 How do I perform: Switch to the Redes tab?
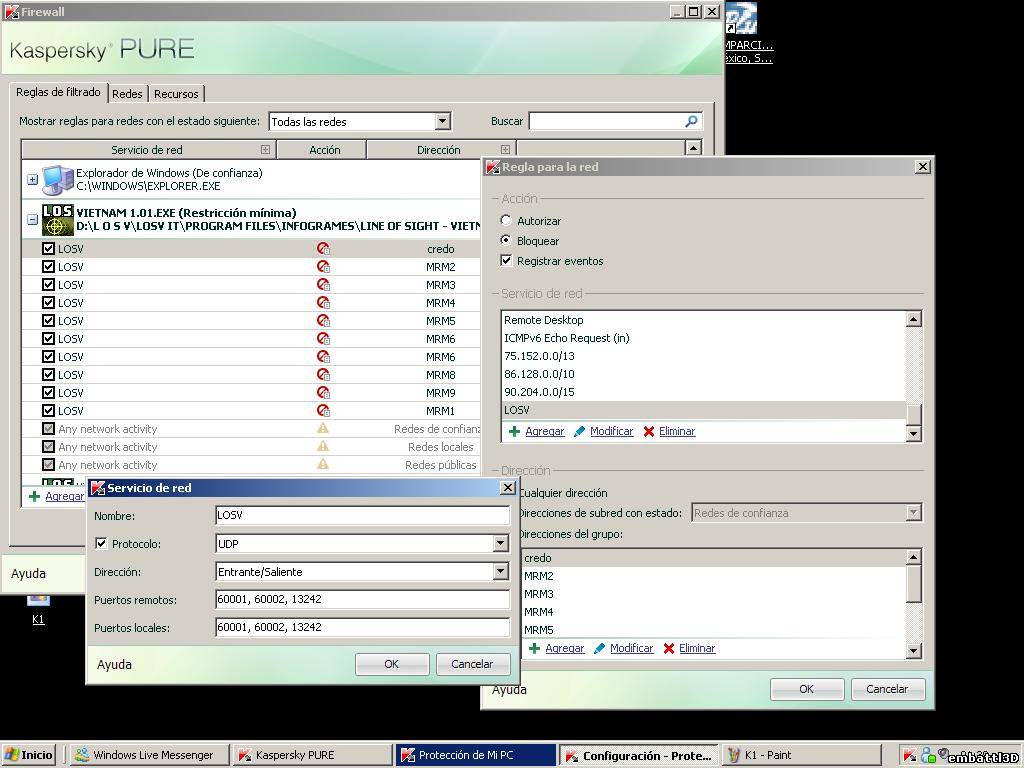pos(127,94)
